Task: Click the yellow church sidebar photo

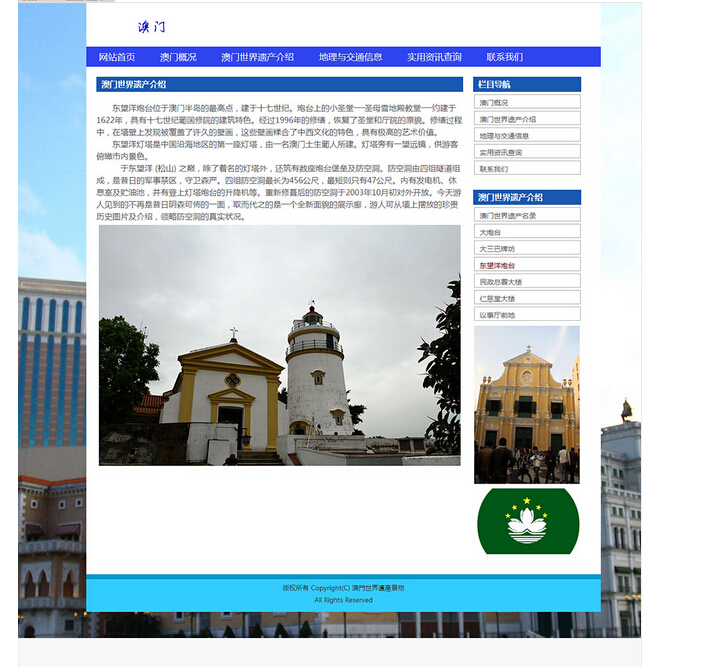Action: [526, 404]
